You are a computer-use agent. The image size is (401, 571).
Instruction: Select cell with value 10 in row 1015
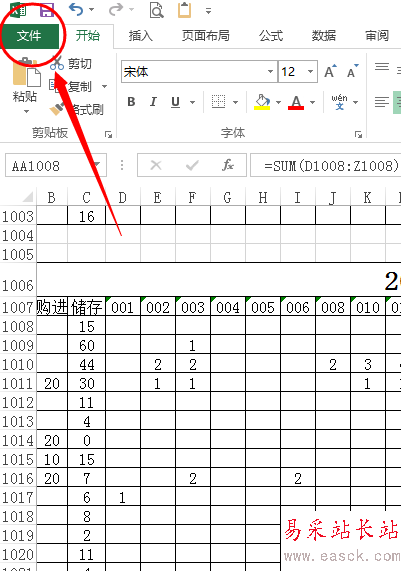pos(52,459)
